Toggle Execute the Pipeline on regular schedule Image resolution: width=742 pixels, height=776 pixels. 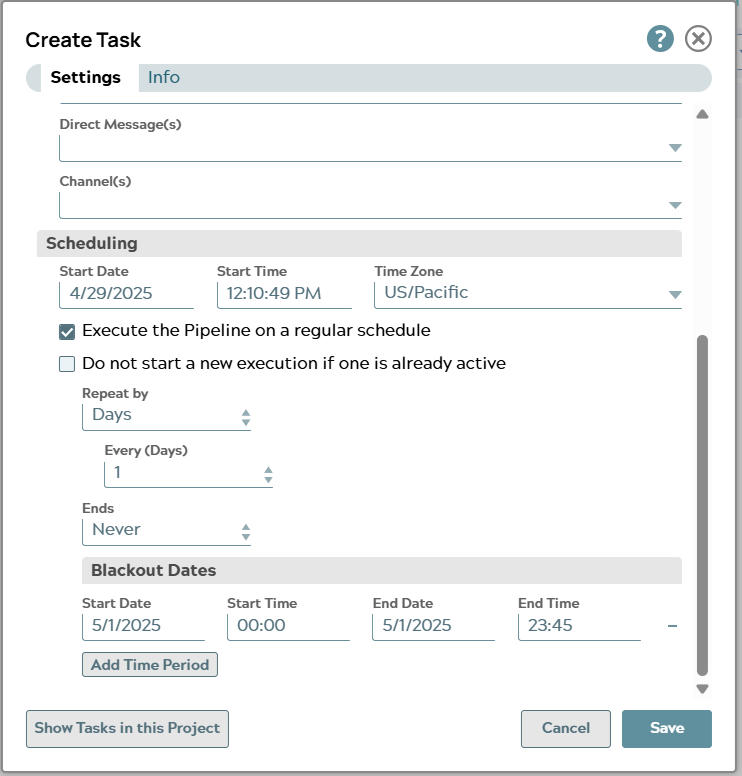point(67,331)
